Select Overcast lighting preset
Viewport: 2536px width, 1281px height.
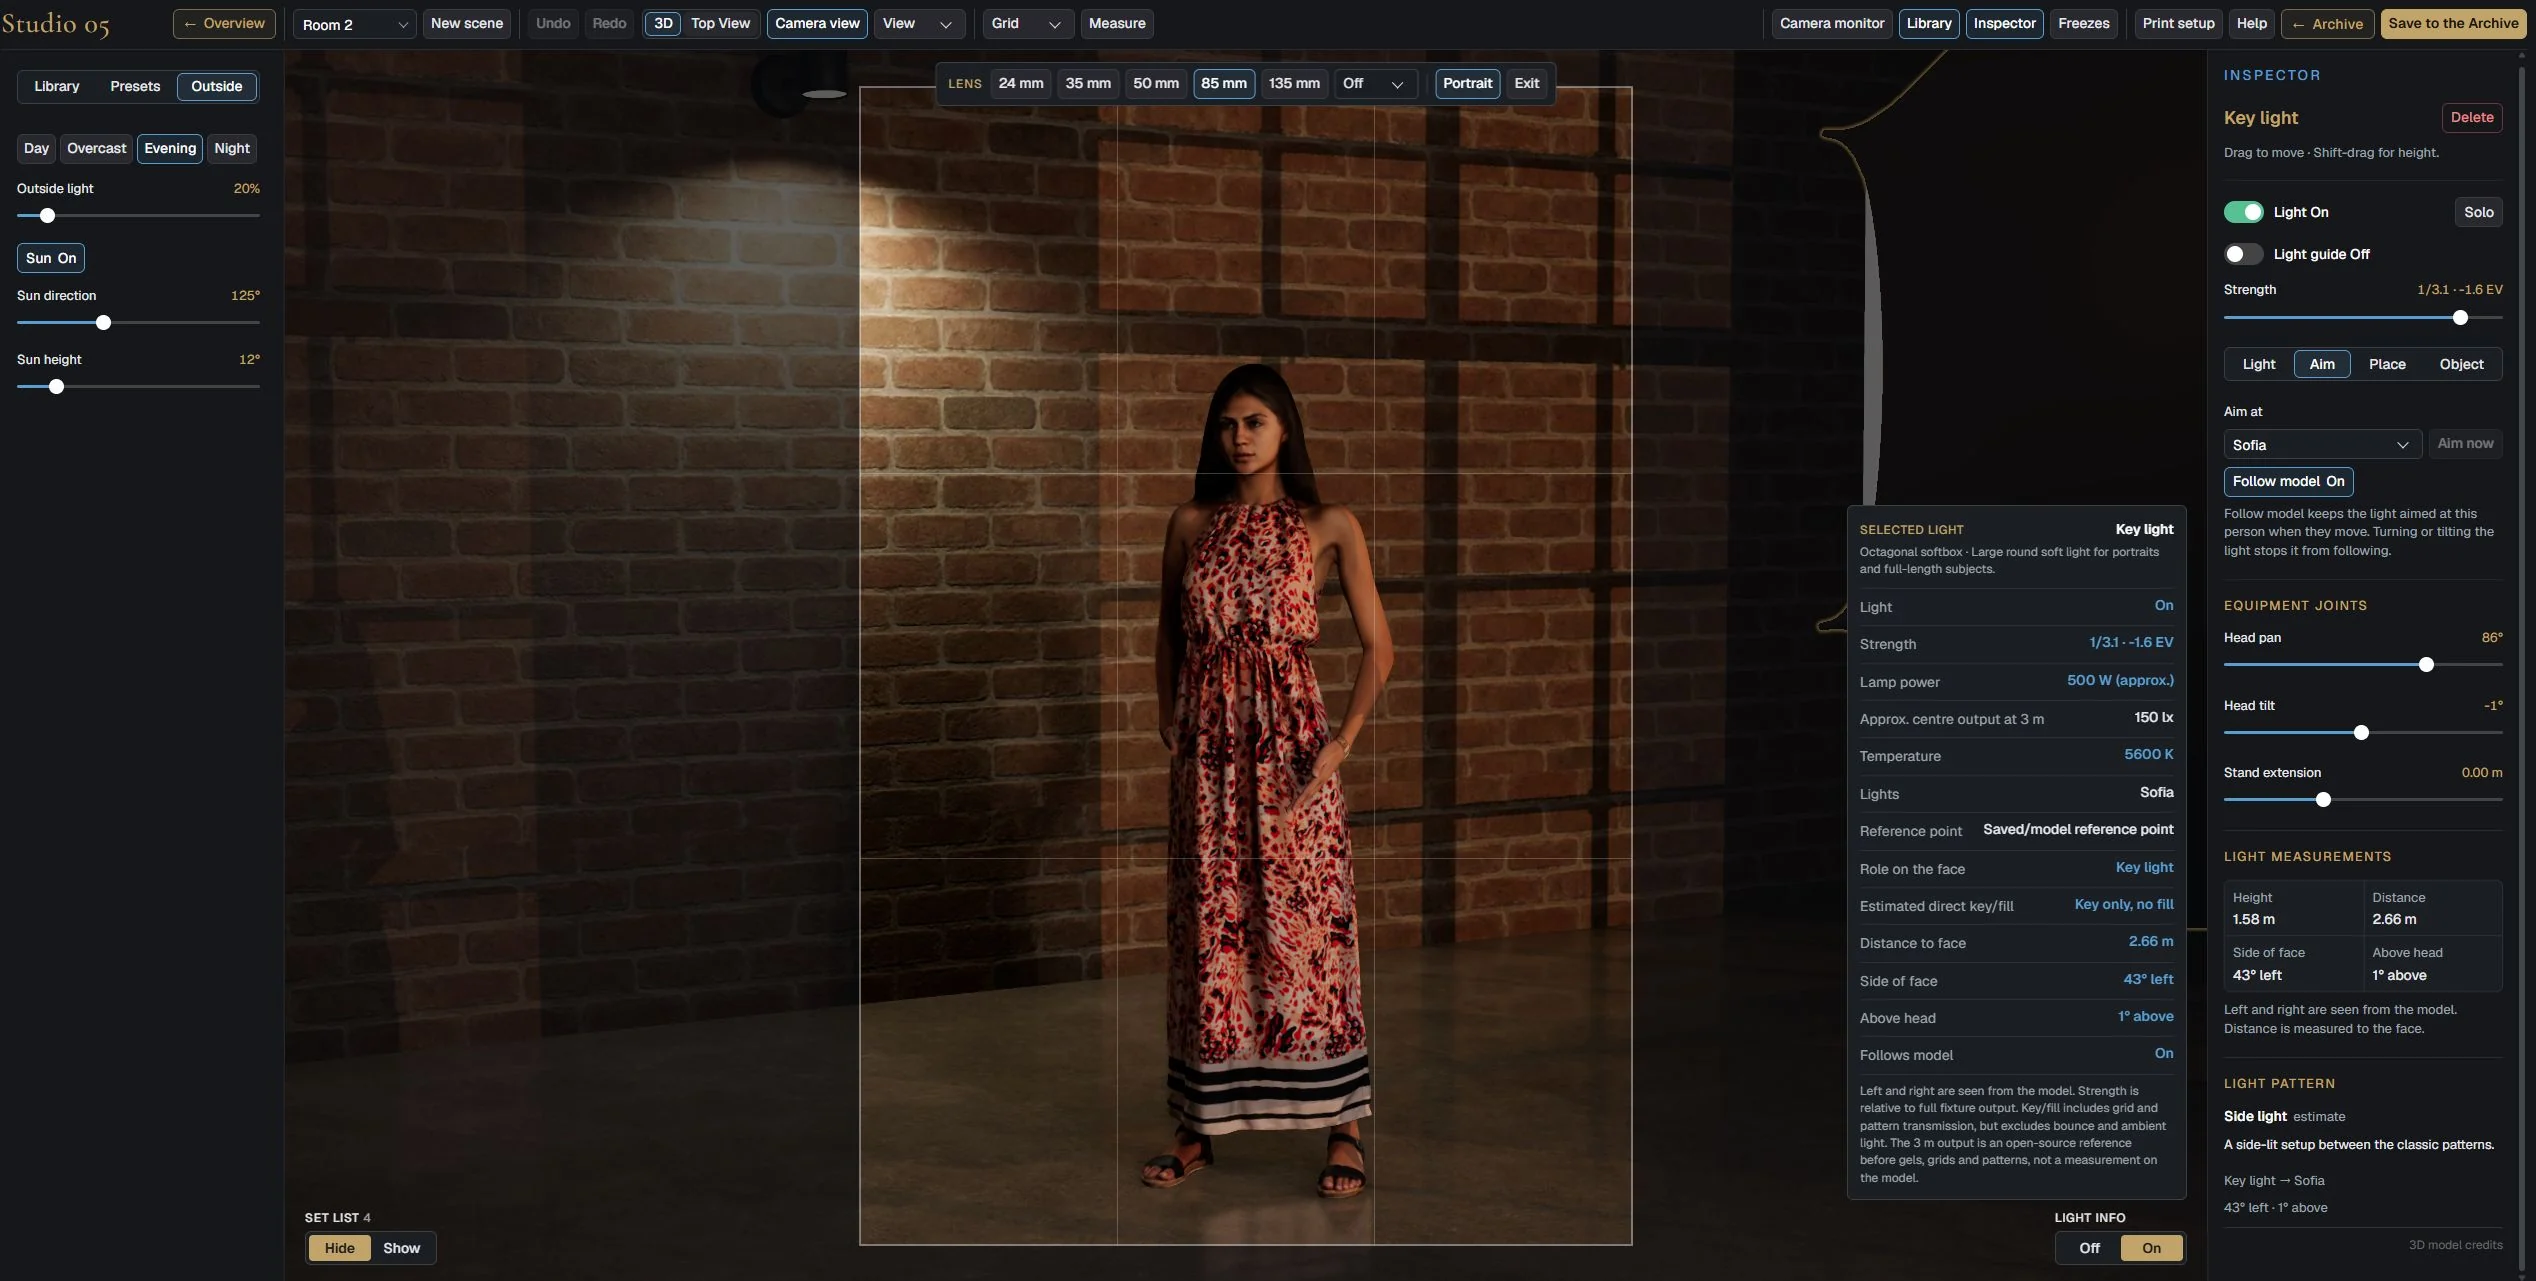coord(96,149)
